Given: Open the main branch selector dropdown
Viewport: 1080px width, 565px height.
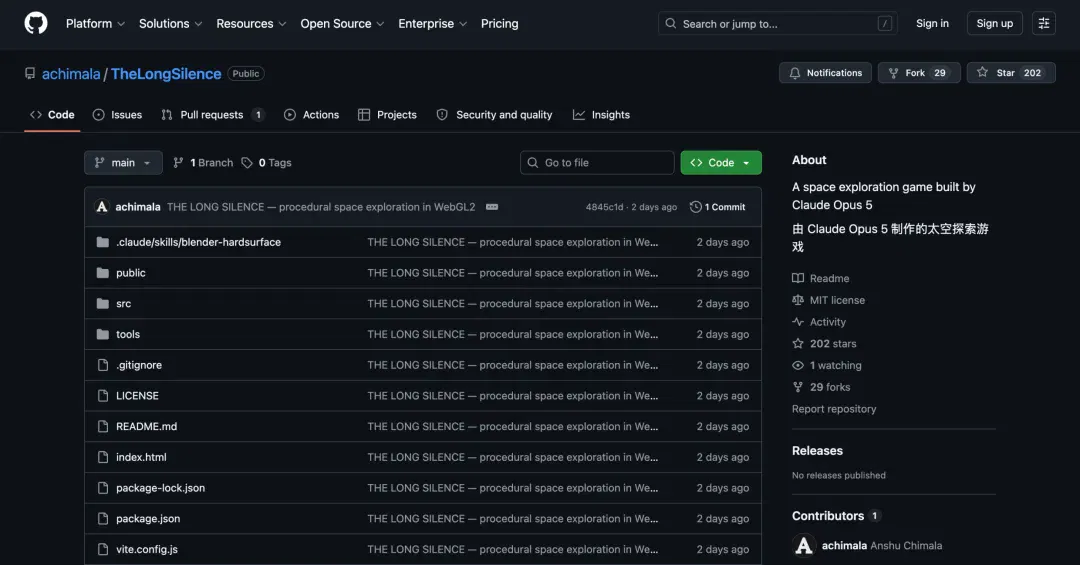Looking at the screenshot, I should (x=123, y=163).
